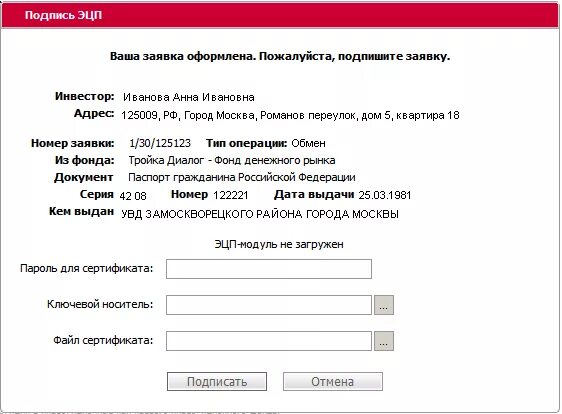
Task: Click the Подпись ЭЦП title bar
Action: click(x=280, y=15)
